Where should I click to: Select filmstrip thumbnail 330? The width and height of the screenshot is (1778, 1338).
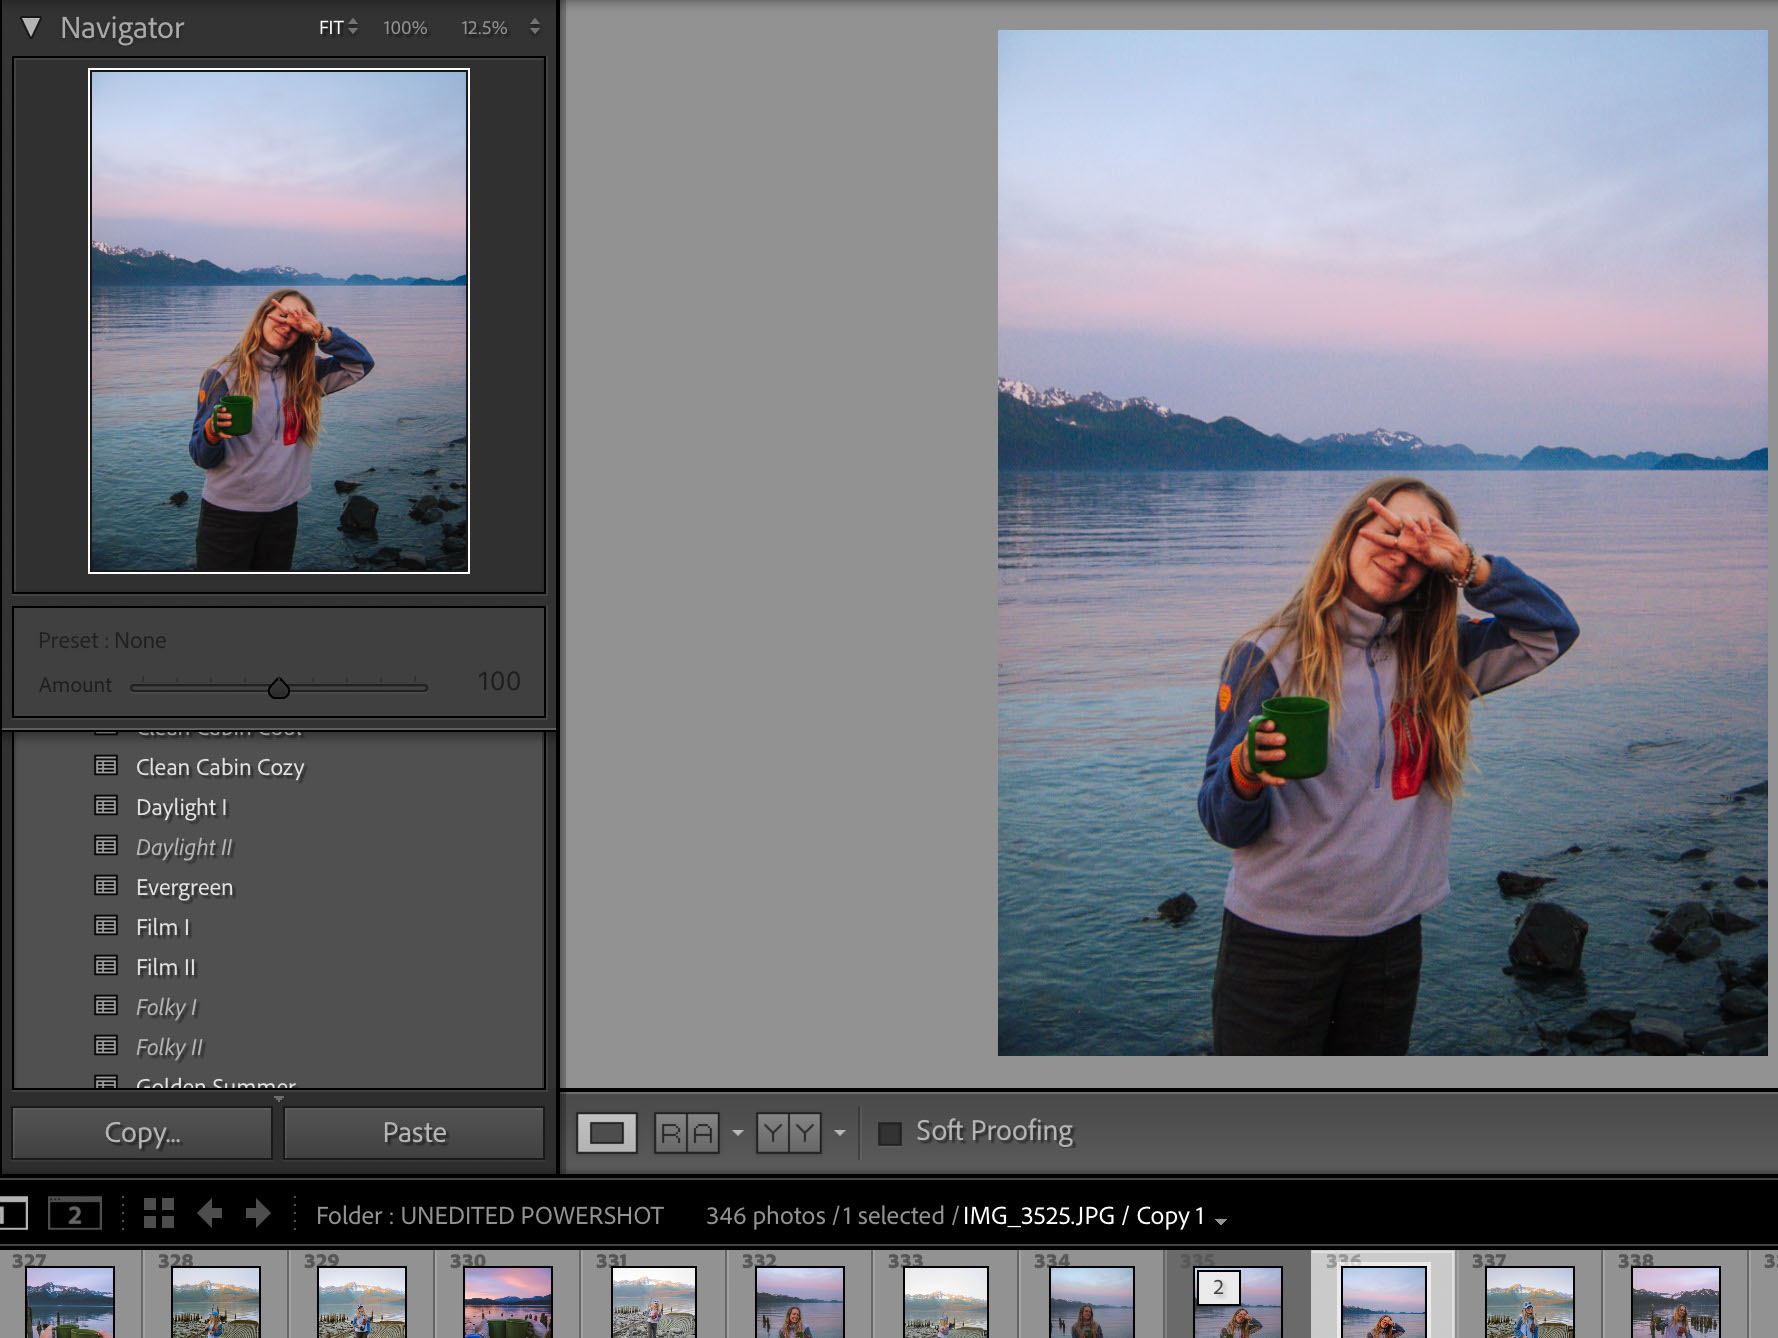point(507,1300)
